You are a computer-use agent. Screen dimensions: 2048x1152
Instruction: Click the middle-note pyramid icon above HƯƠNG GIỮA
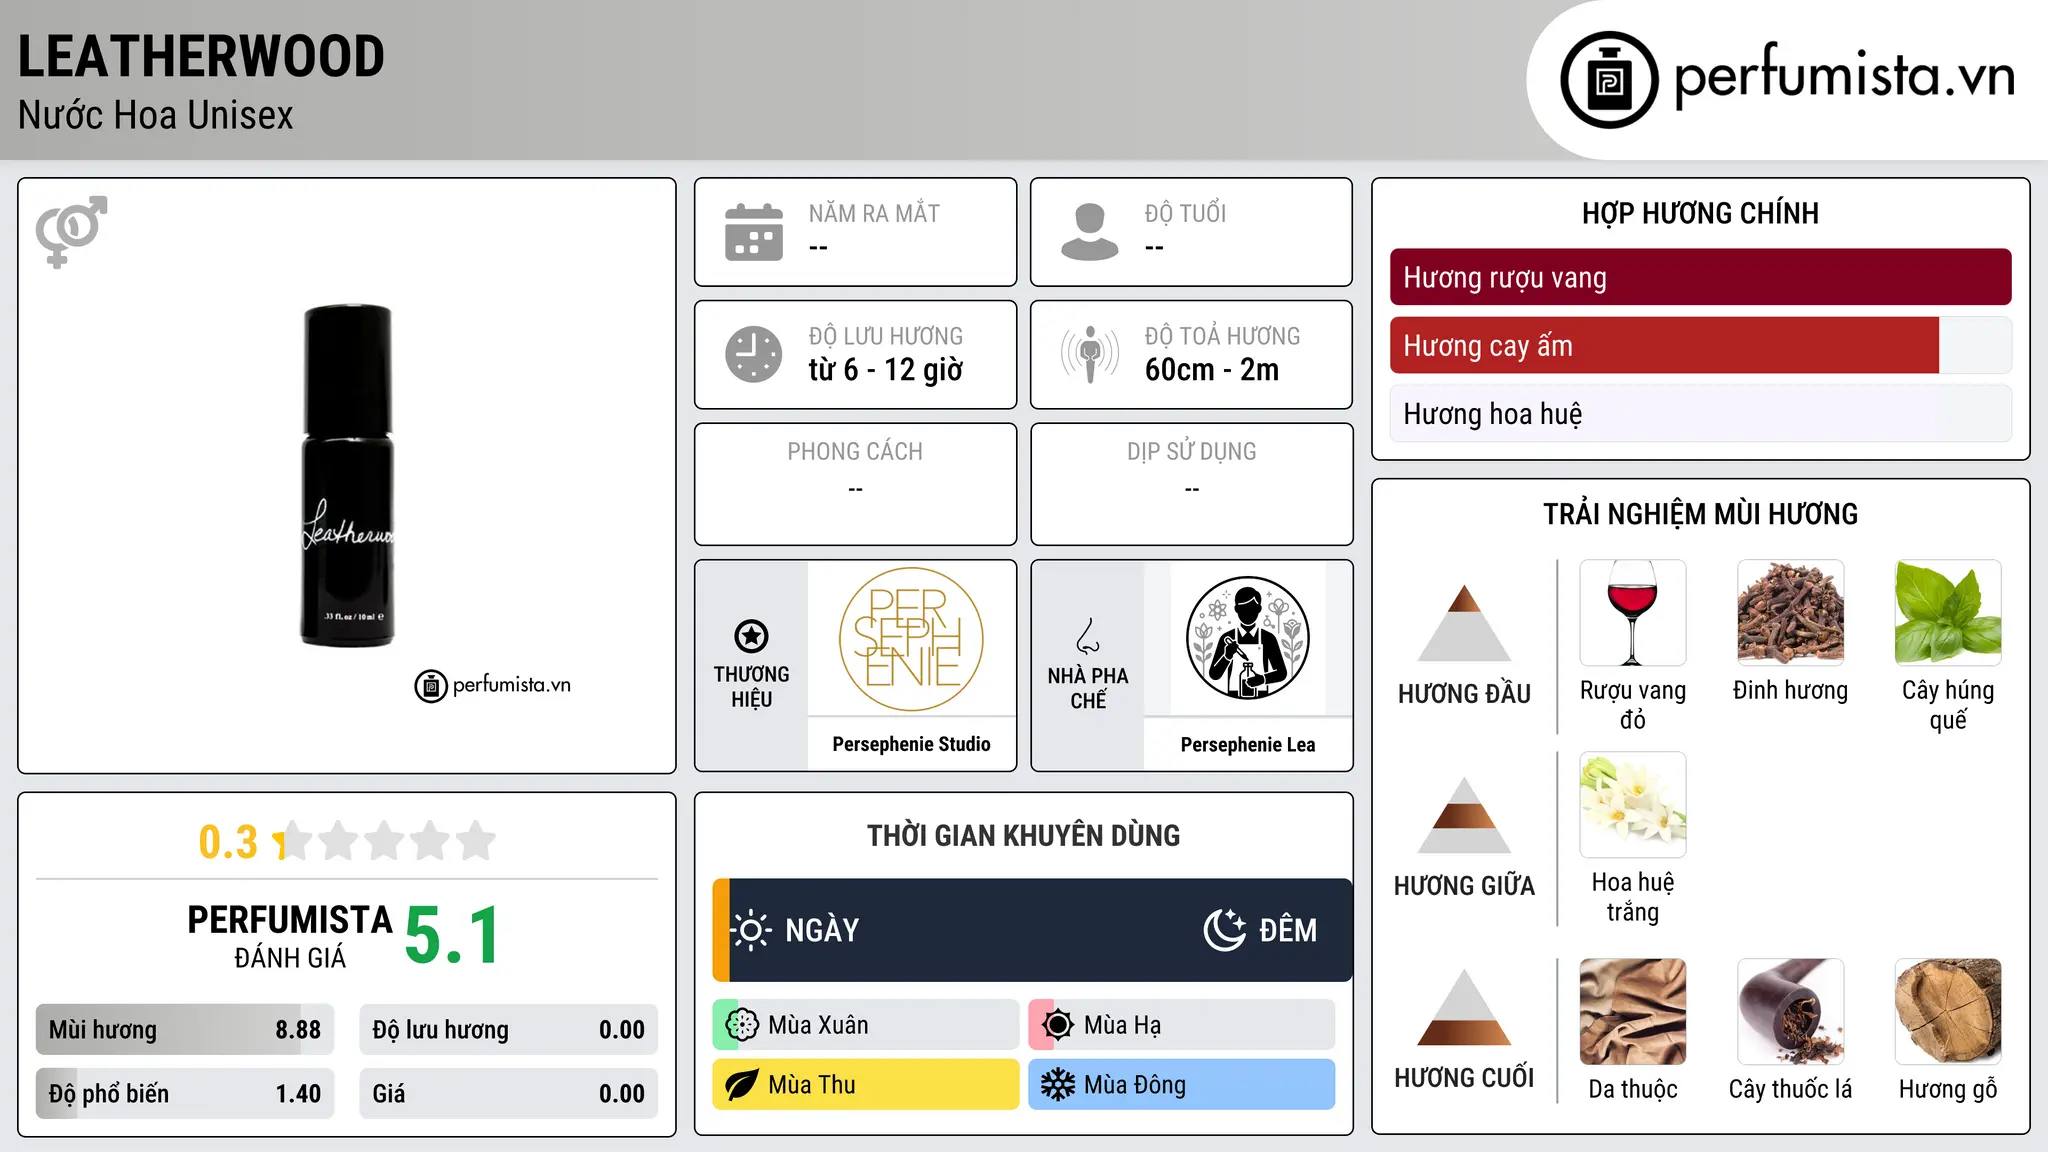click(x=1464, y=815)
